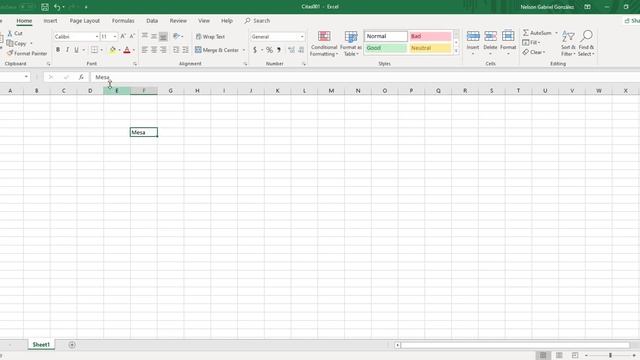This screenshot has height=360, width=640.
Task: Open the Borders button
Action: pyautogui.click(x=94, y=50)
